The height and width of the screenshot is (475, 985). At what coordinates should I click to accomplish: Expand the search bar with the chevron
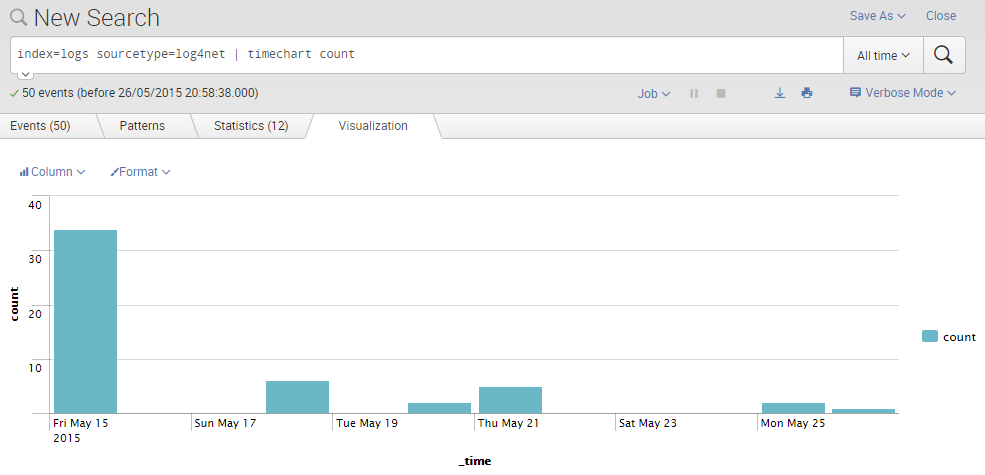pyautogui.click(x=26, y=75)
